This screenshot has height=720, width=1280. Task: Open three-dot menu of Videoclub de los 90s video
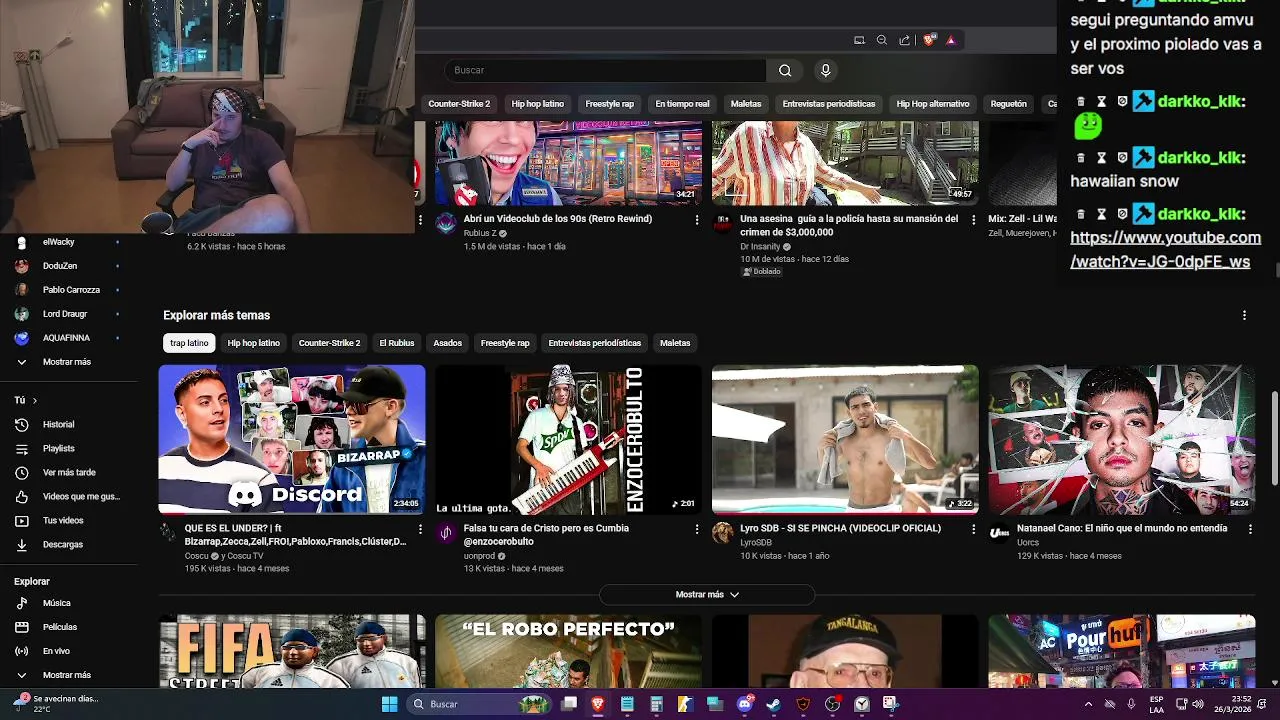[x=697, y=219]
